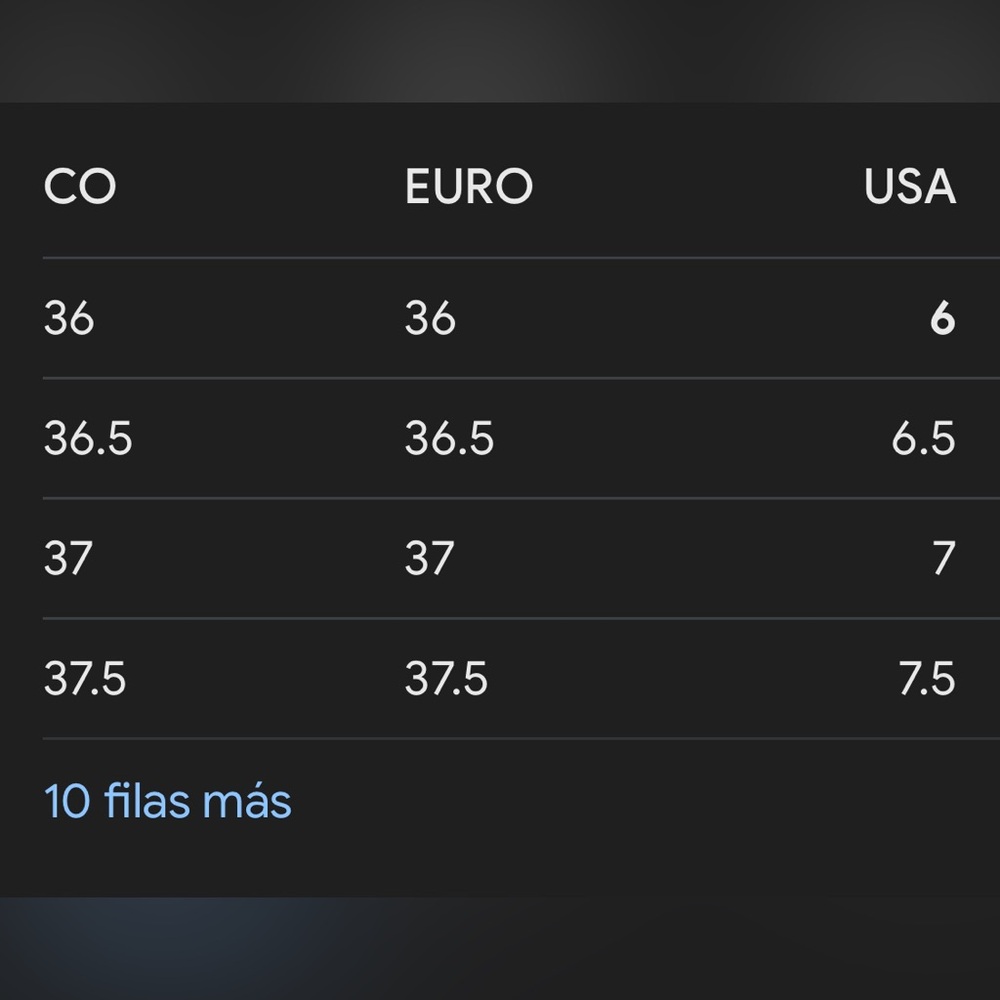Click empty header space between EURO and USA
1000x1000 pixels.
click(700, 187)
